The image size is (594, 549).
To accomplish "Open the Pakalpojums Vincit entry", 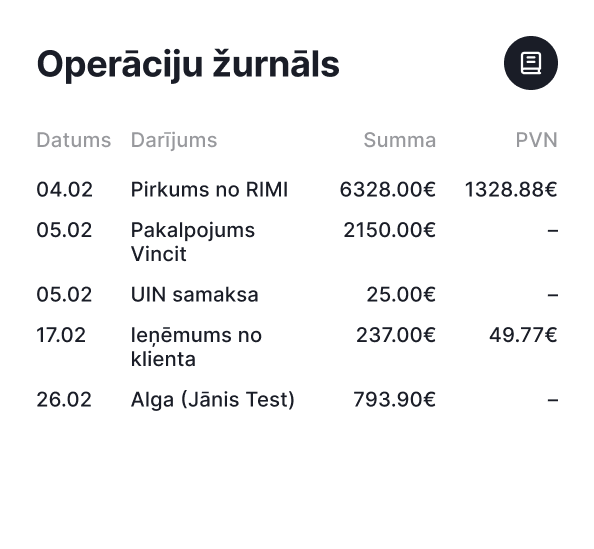I will [193, 242].
